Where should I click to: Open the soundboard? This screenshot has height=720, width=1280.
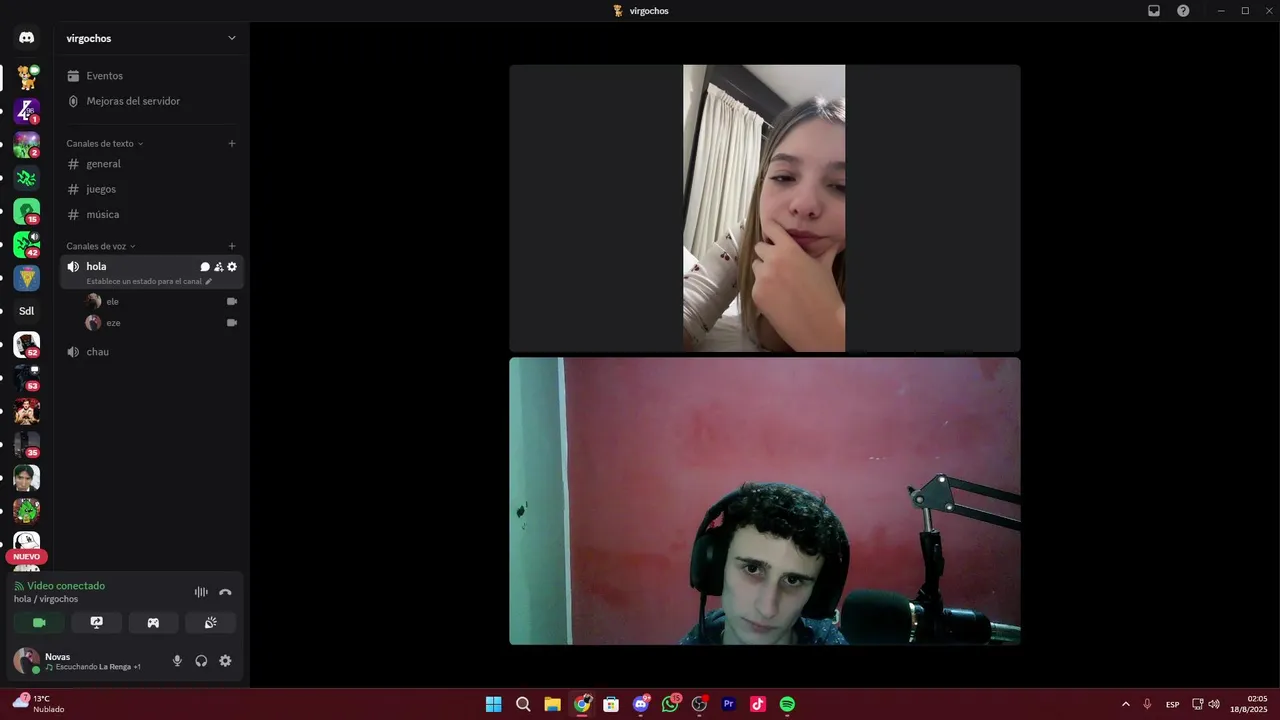[x=210, y=622]
